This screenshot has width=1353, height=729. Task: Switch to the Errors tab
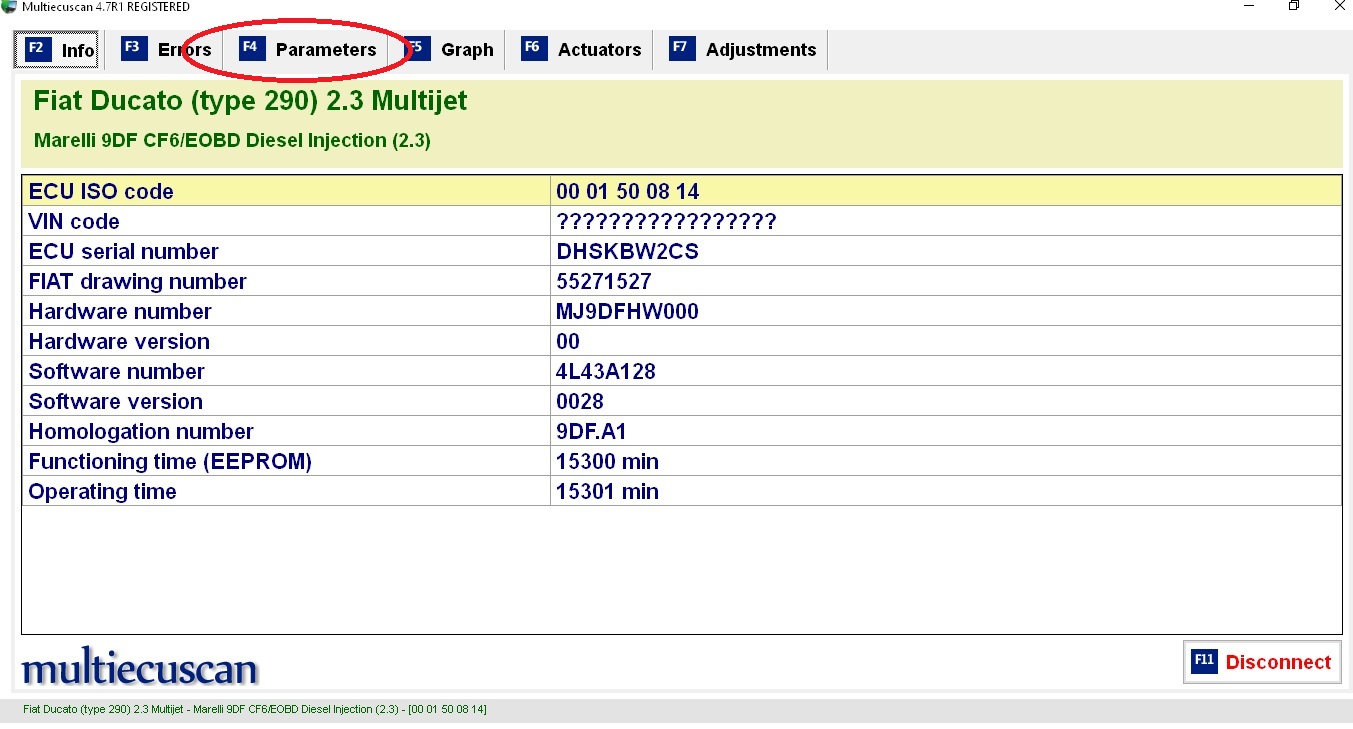click(166, 50)
